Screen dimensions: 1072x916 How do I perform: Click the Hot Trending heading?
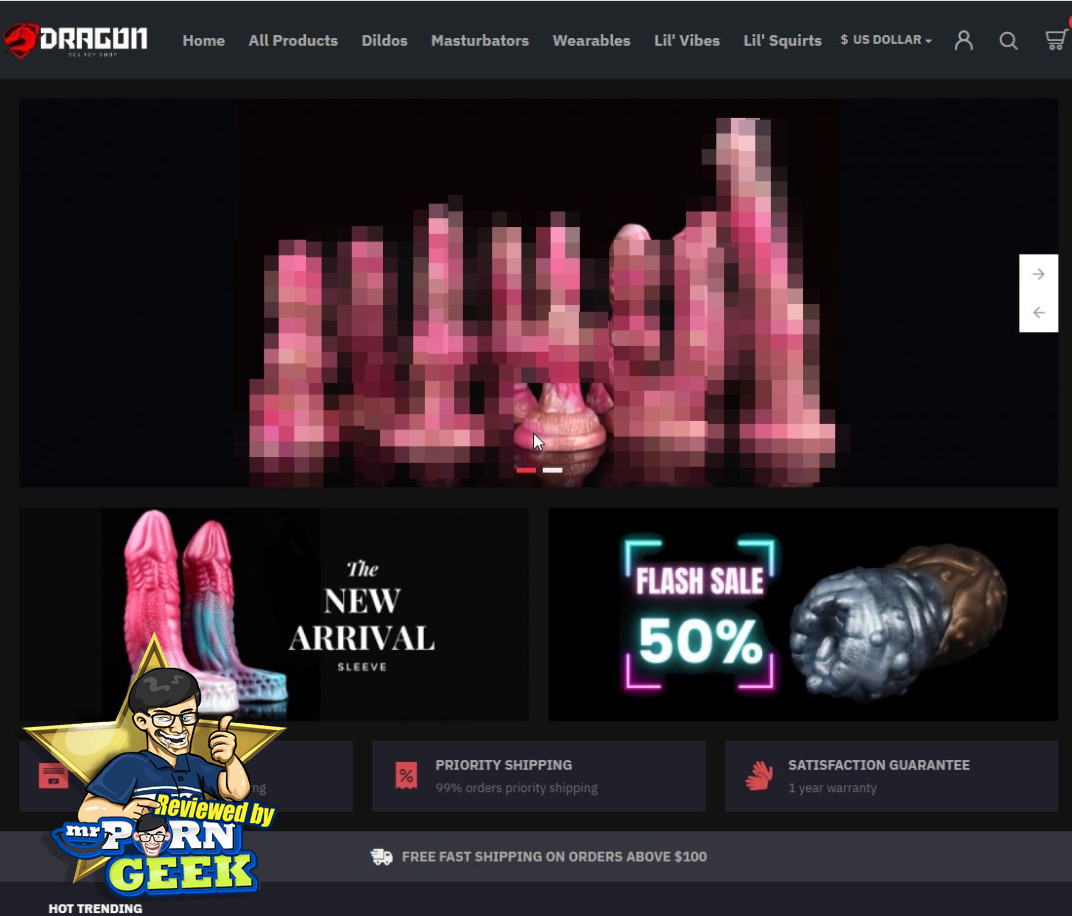point(95,908)
